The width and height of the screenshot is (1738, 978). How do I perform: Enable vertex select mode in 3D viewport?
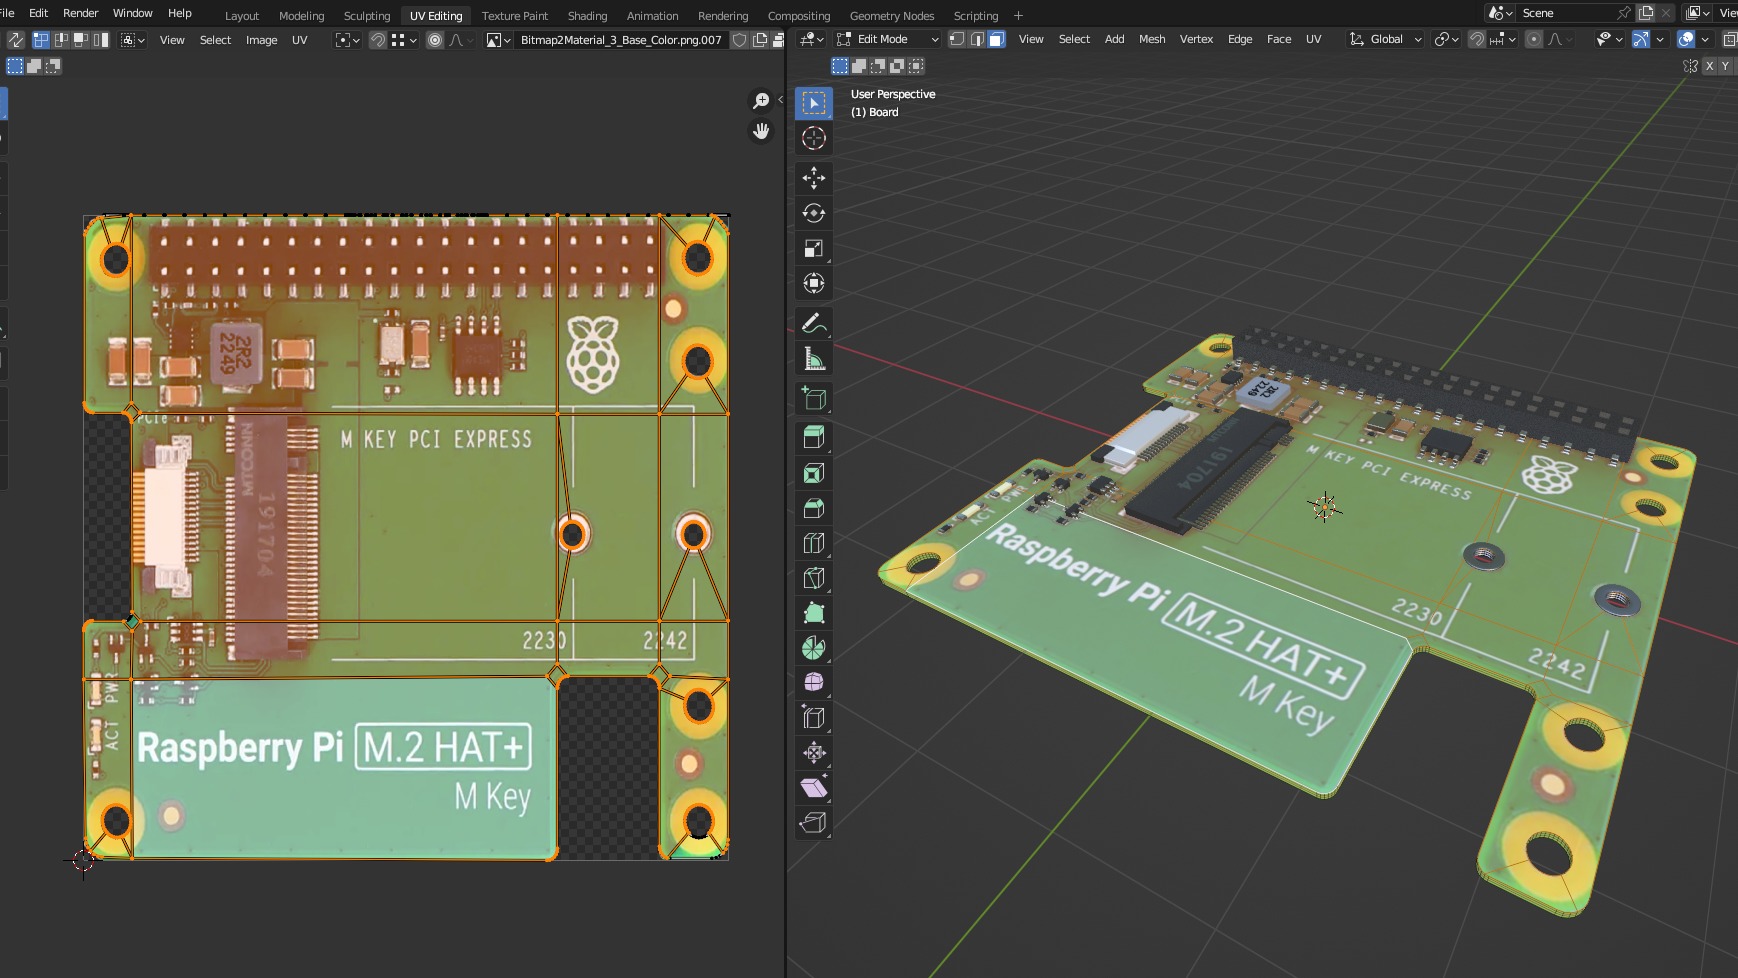tap(957, 39)
